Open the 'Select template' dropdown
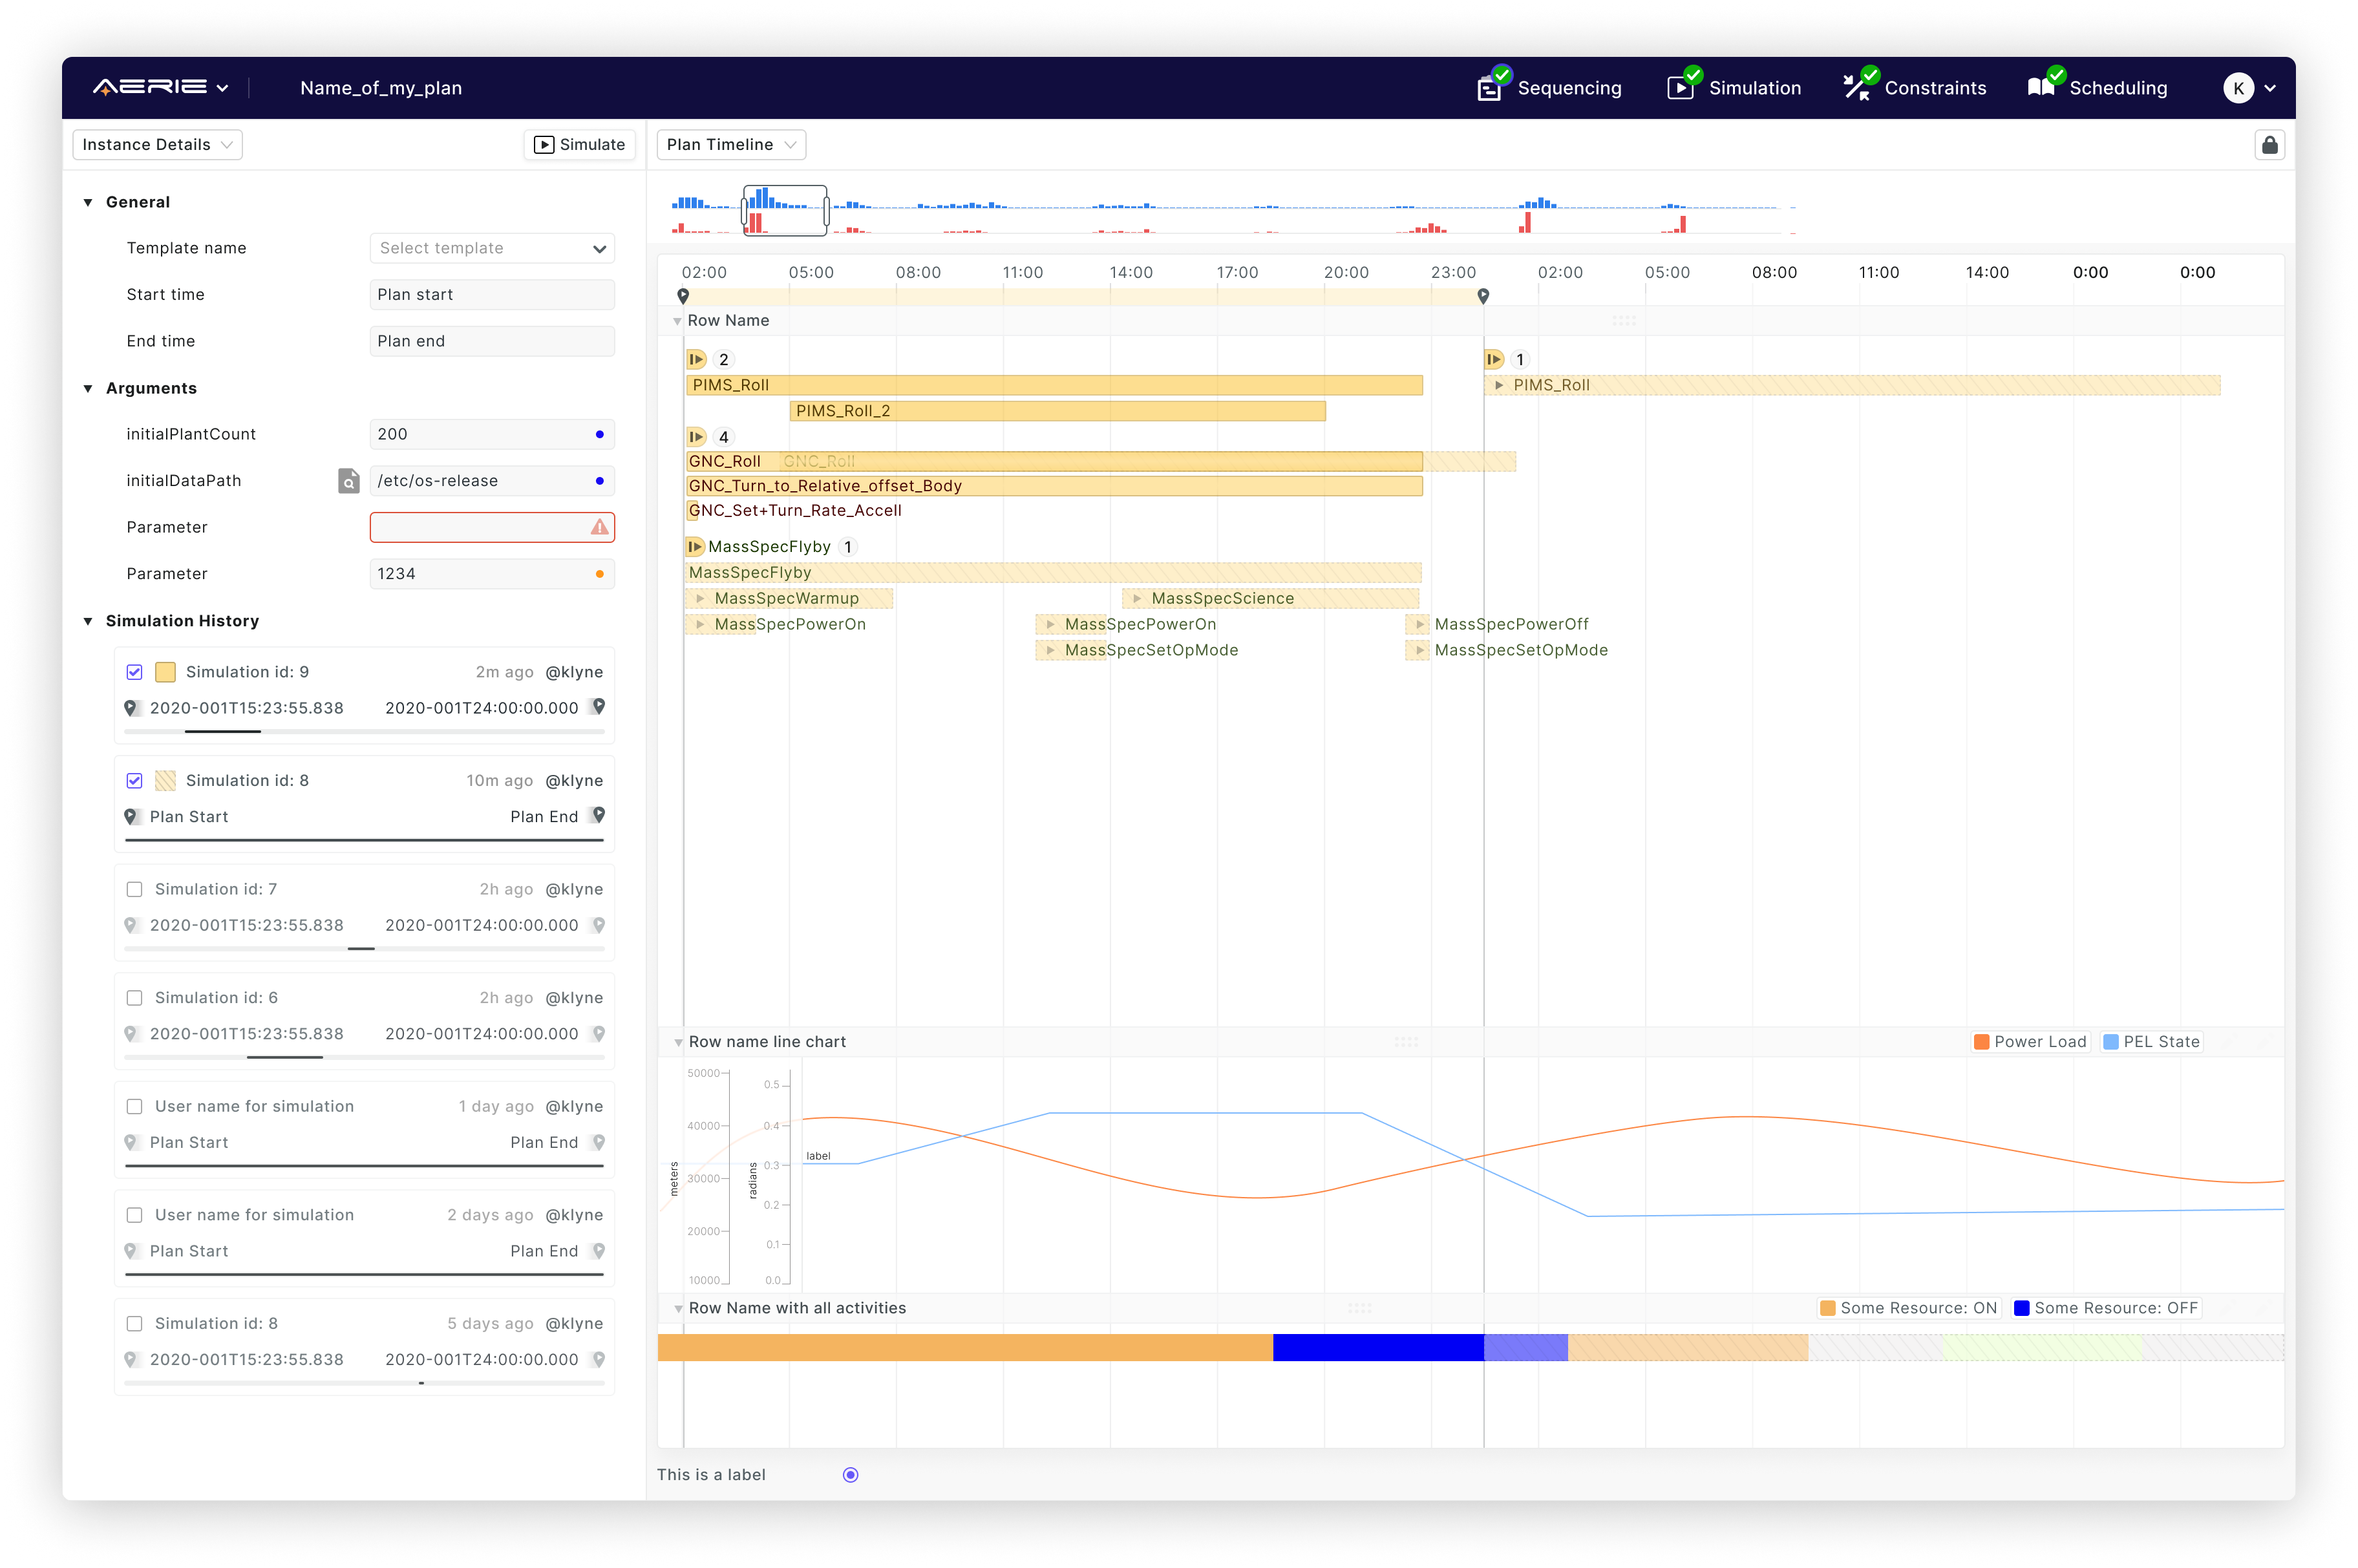Image resolution: width=2358 pixels, height=1568 pixels. coord(492,248)
